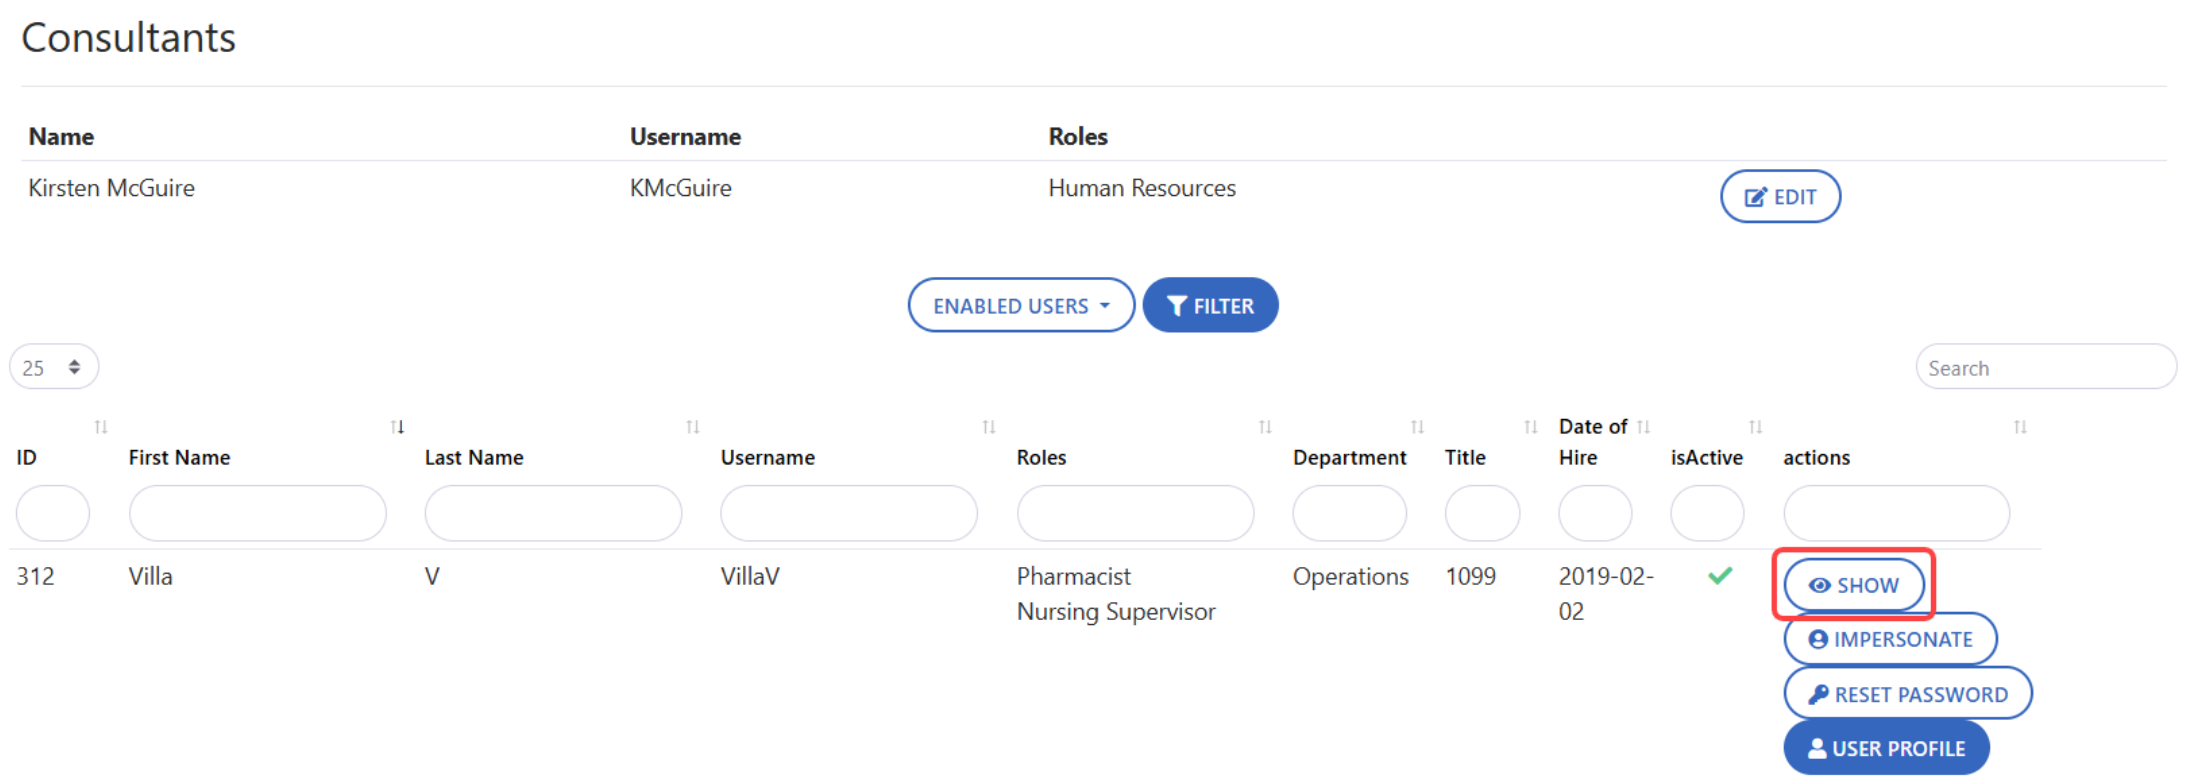
Task: Click the isActive green checkmark
Action: (1720, 576)
